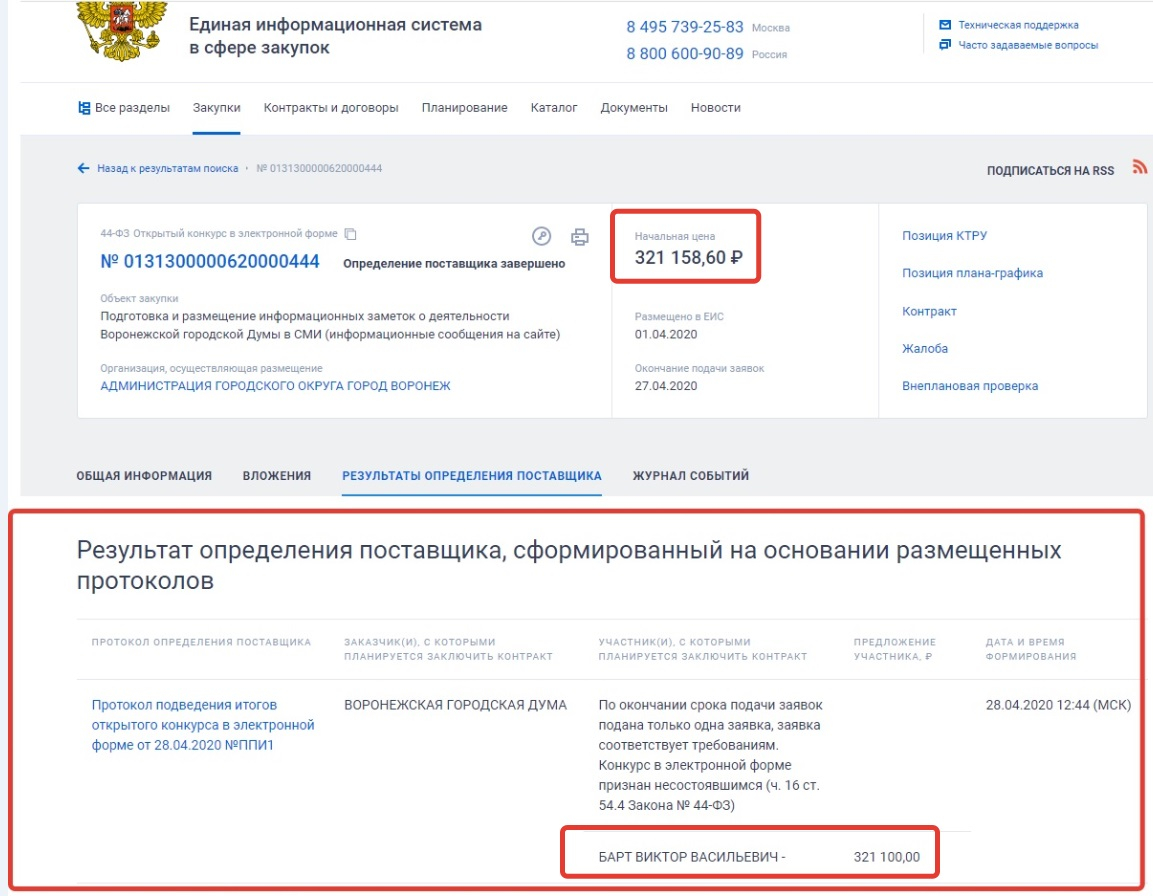Click the ПРЕДЛОЖЕНИЕ УЧАСТНИКА column header
Viewport: 1153px width, 896px height.
click(894, 649)
